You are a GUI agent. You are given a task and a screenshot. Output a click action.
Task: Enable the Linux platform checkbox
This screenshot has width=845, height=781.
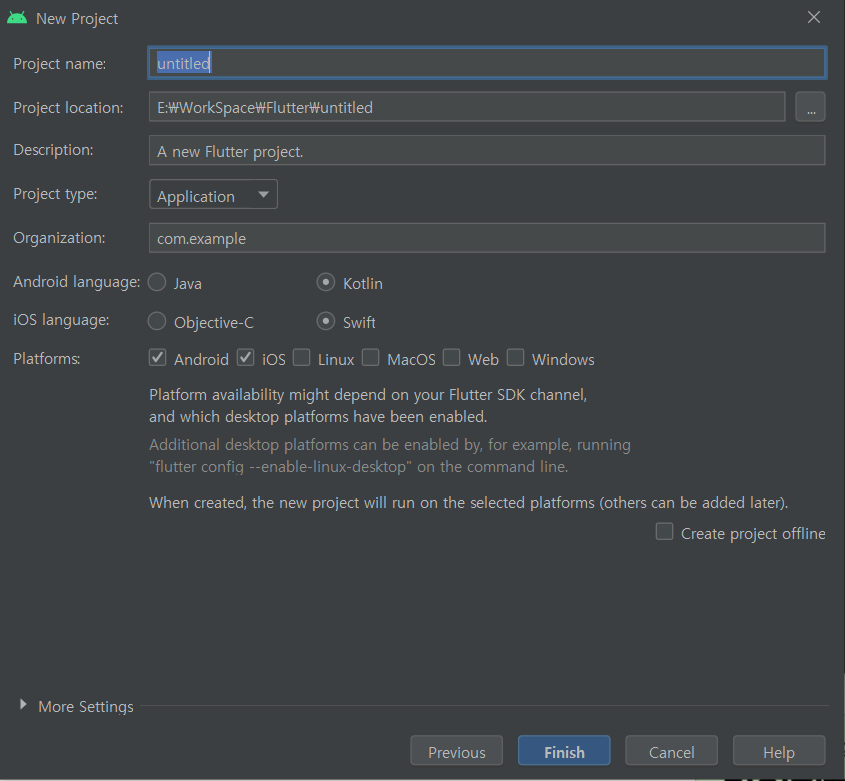tap(302, 358)
